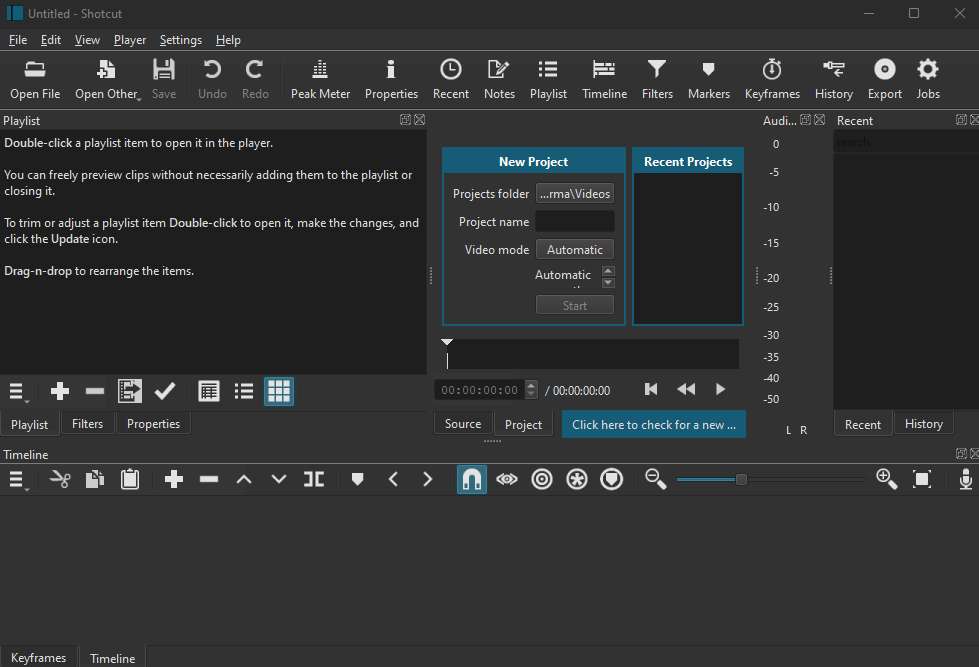Open the Markers panel
Screen dimensions: 979x667
(x=708, y=78)
